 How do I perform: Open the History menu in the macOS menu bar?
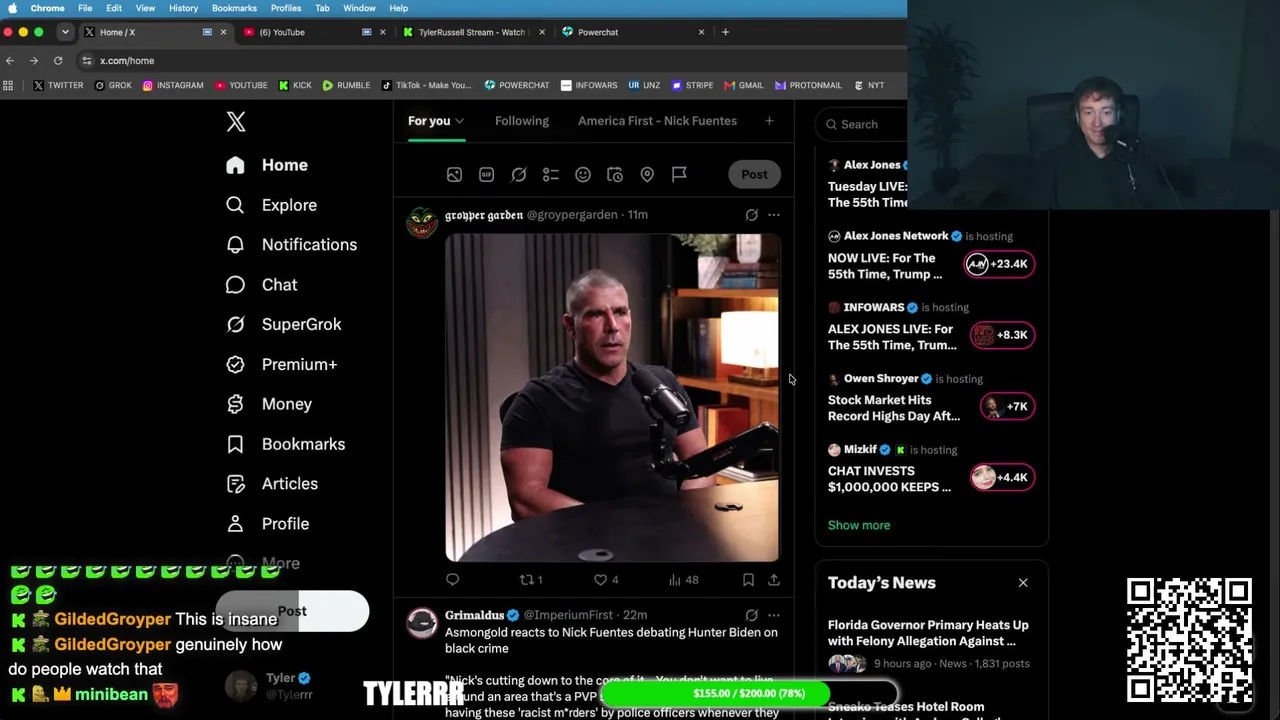click(x=183, y=8)
